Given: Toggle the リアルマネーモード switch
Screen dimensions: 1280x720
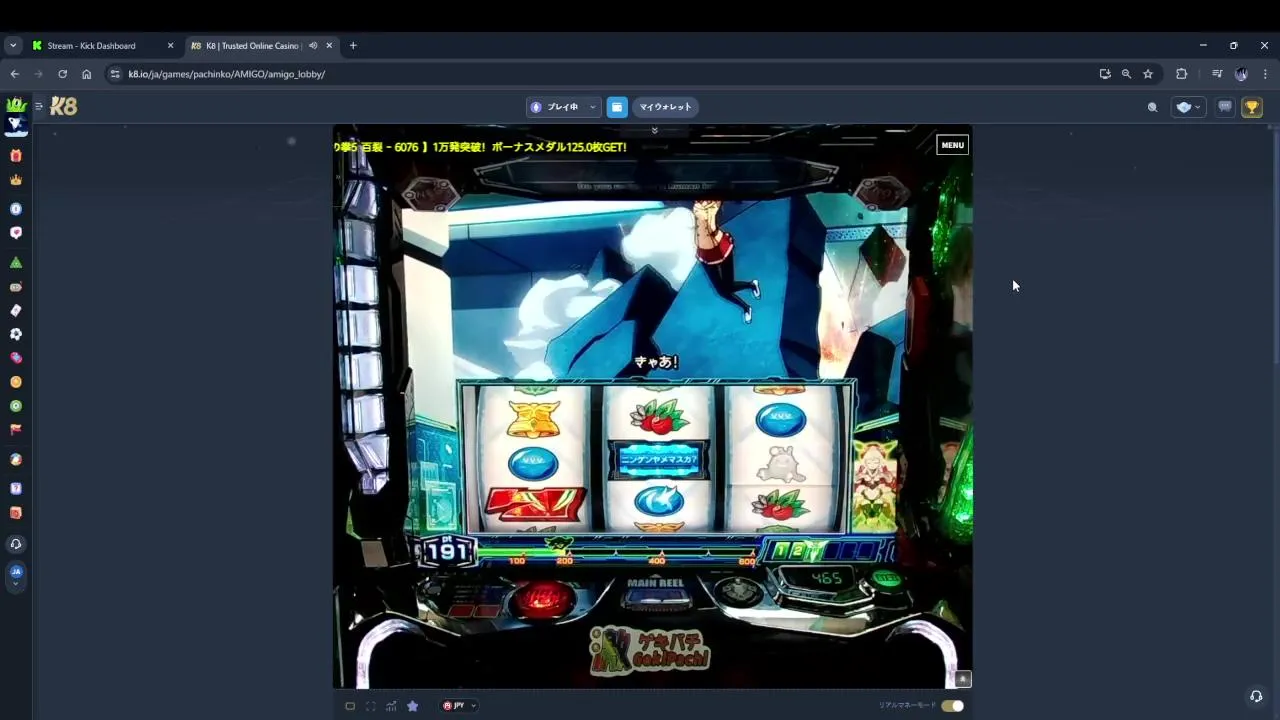Looking at the screenshot, I should pos(952,706).
